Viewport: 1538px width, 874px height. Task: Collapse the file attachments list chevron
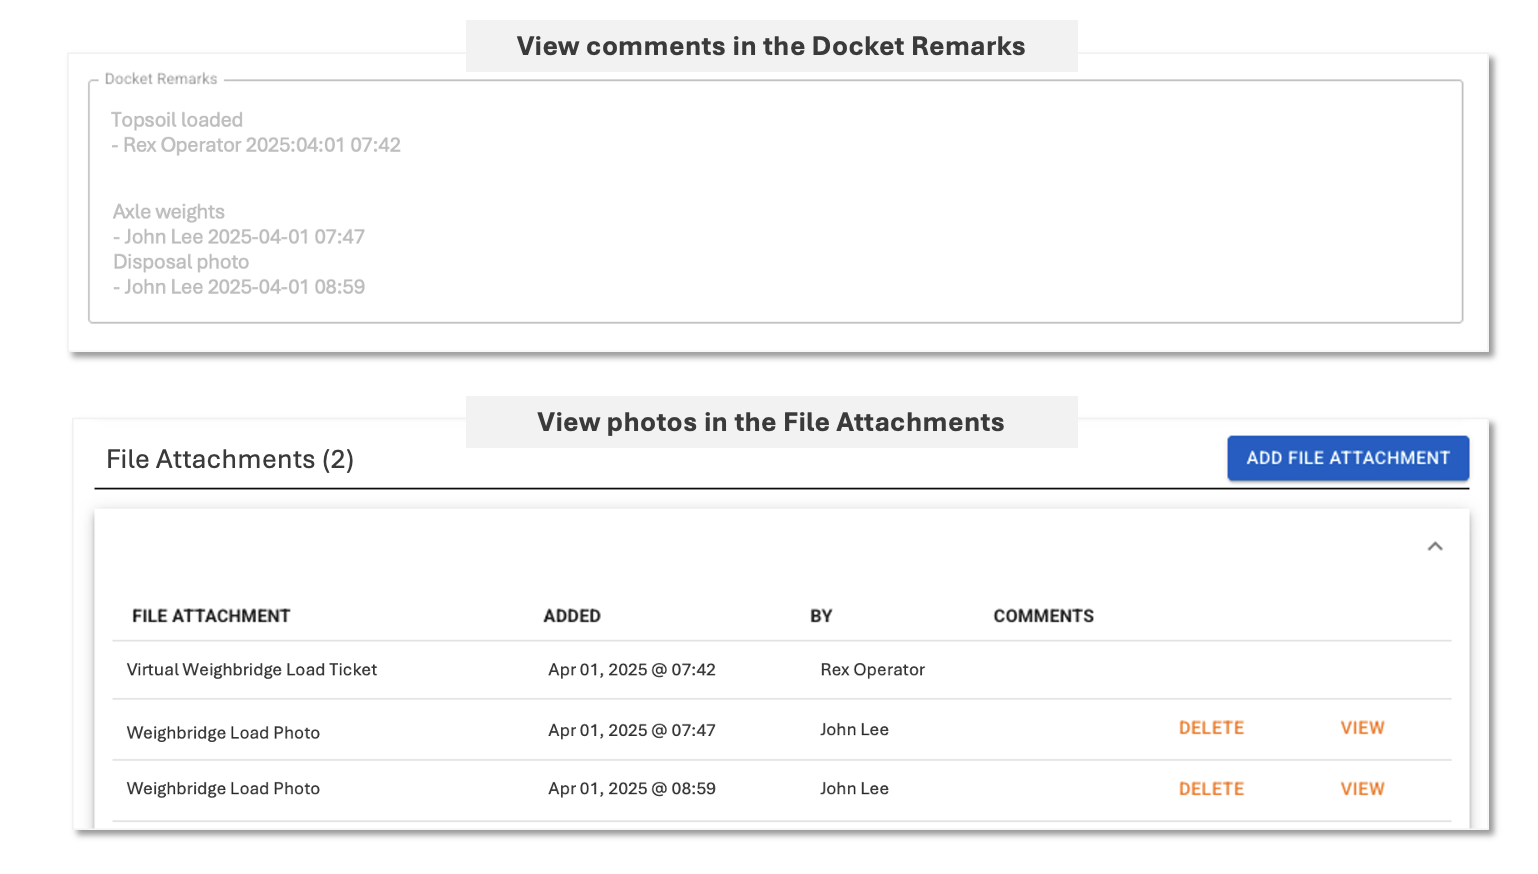(x=1434, y=546)
